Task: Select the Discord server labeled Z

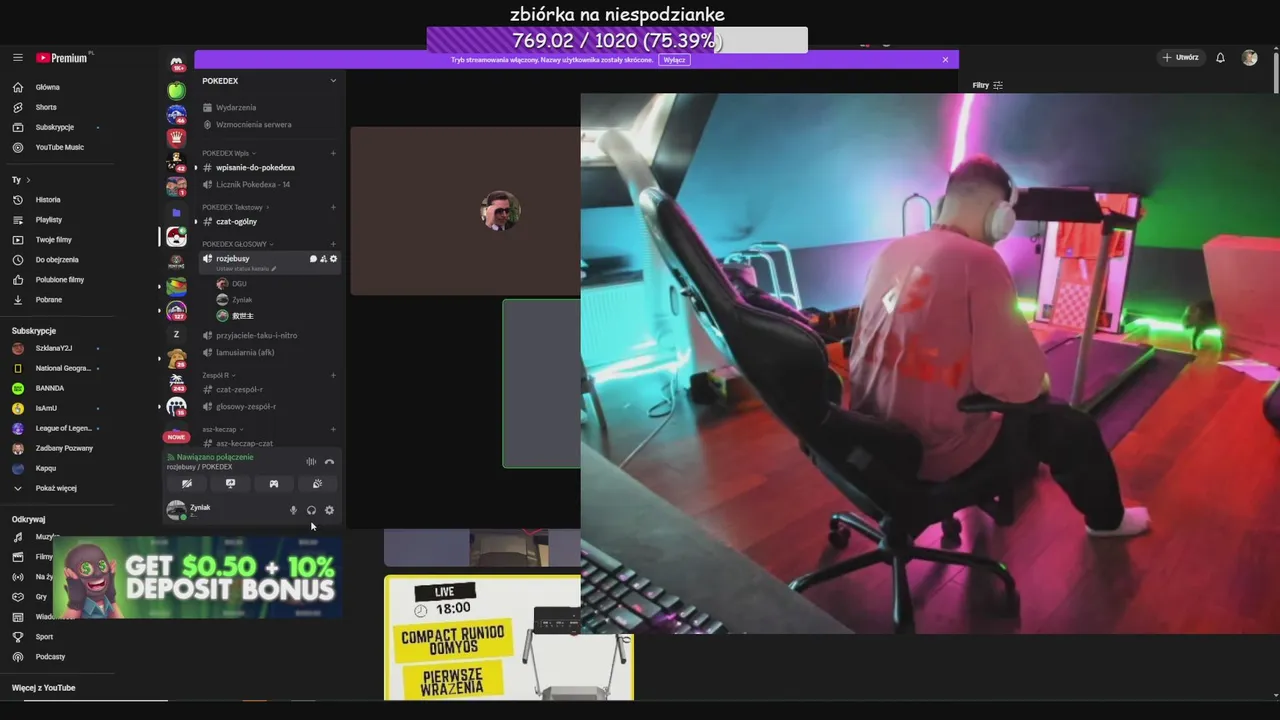Action: [x=176, y=334]
